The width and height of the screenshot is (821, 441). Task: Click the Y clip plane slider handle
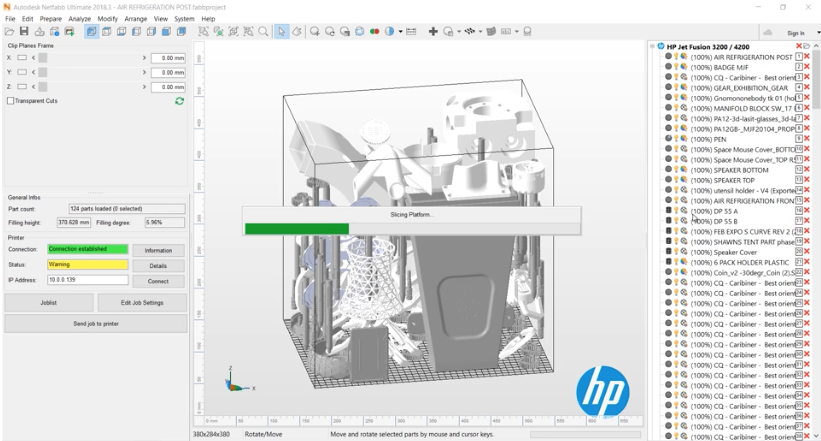[43, 72]
